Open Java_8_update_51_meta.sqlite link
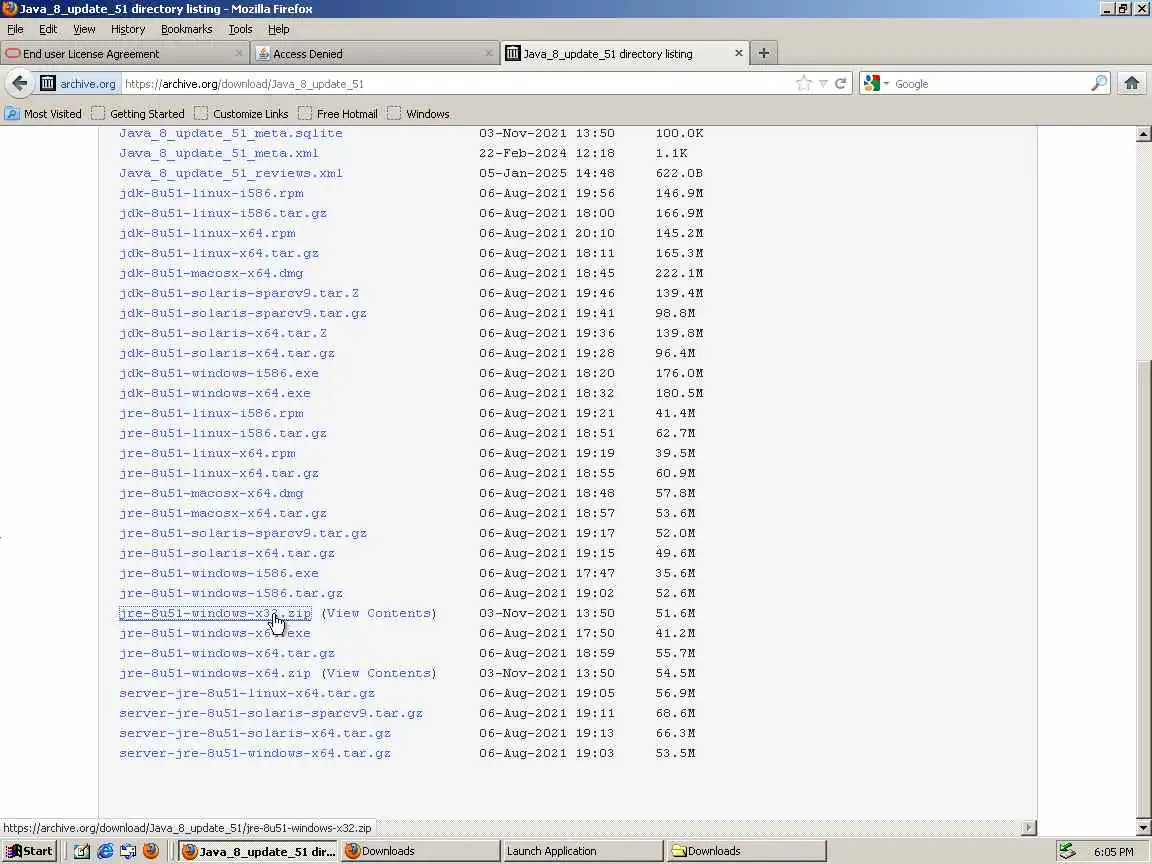1152x864 pixels. coord(231,133)
